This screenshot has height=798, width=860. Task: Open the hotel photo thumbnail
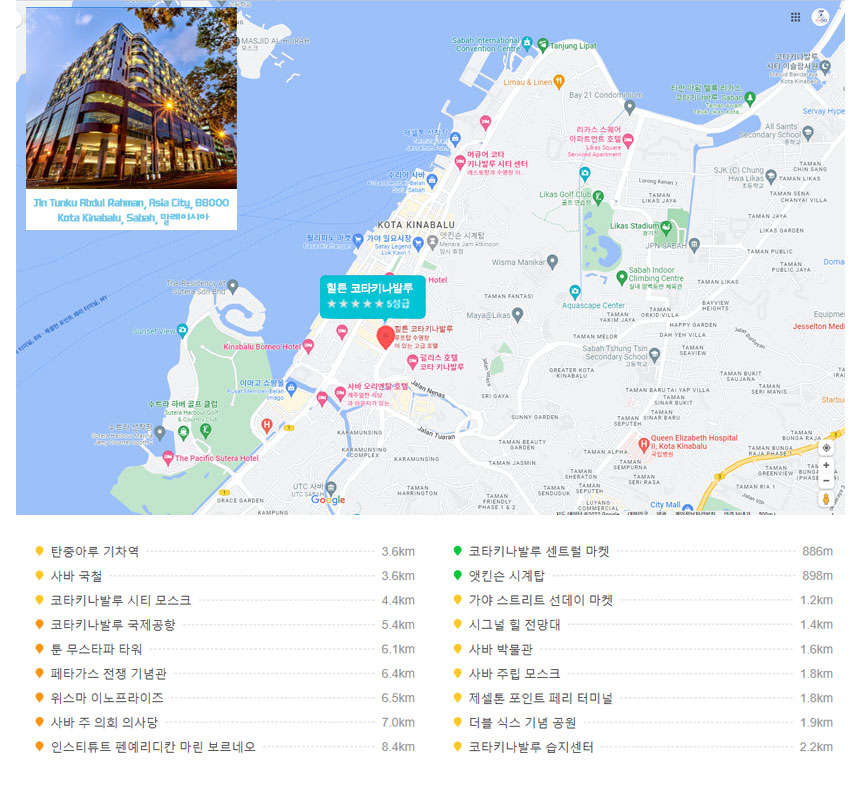click(x=131, y=99)
